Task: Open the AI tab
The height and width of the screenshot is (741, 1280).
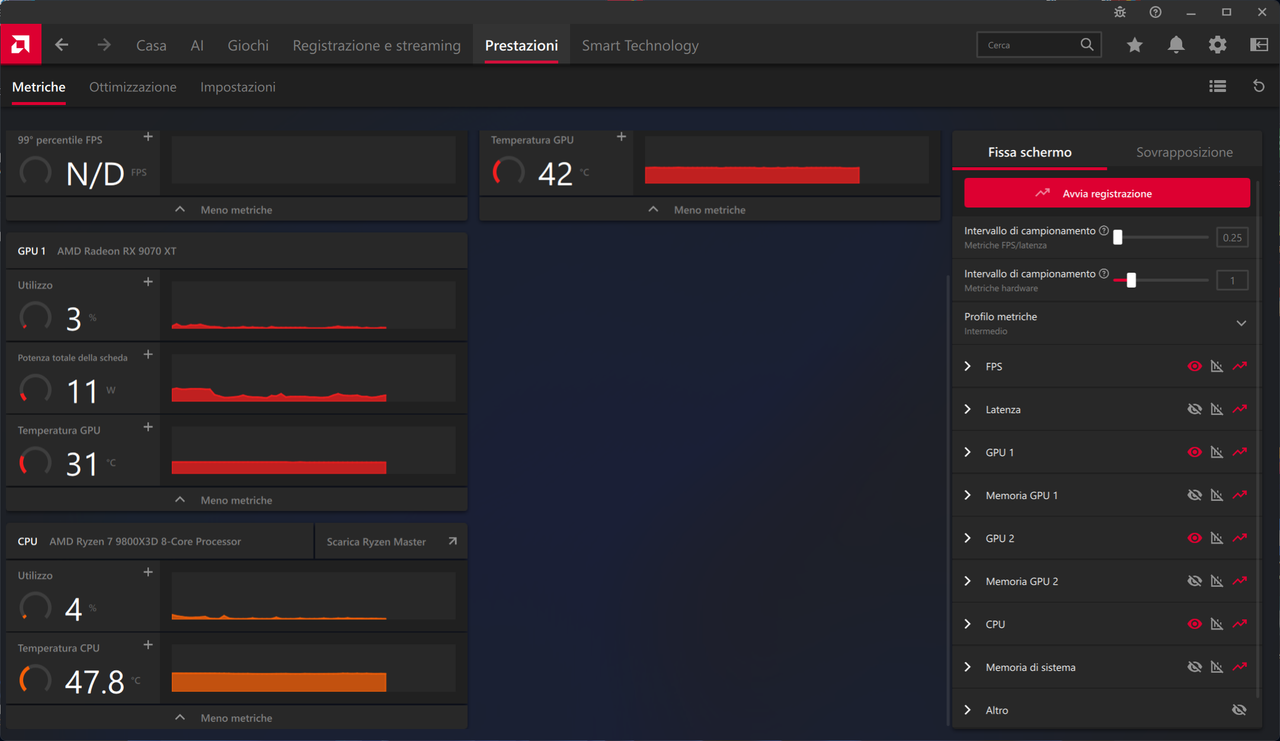Action: point(197,45)
